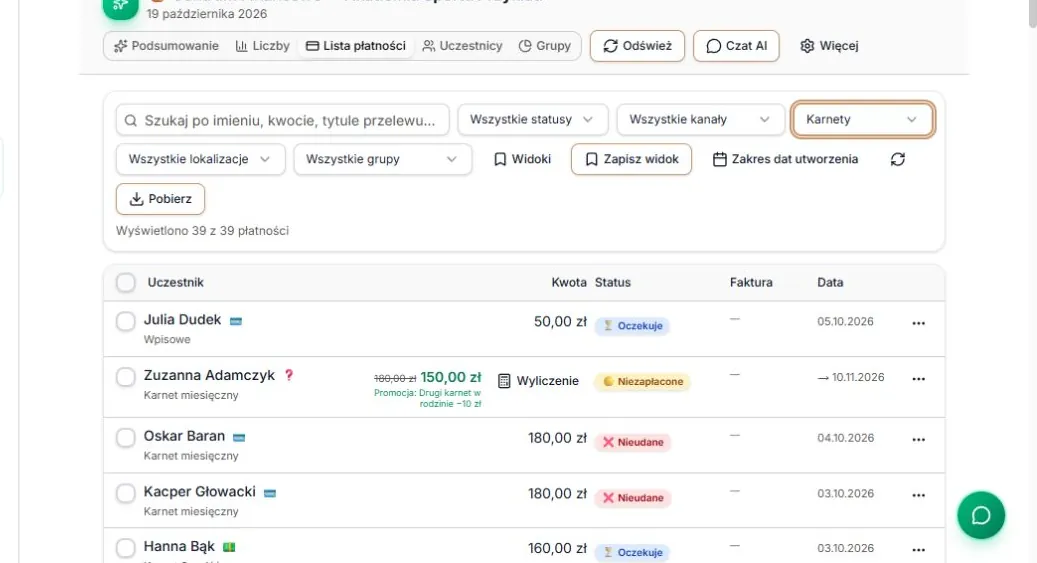The width and height of the screenshot is (1037, 563).
Task: Click the reset filters circular-arrows icon
Action: click(897, 159)
